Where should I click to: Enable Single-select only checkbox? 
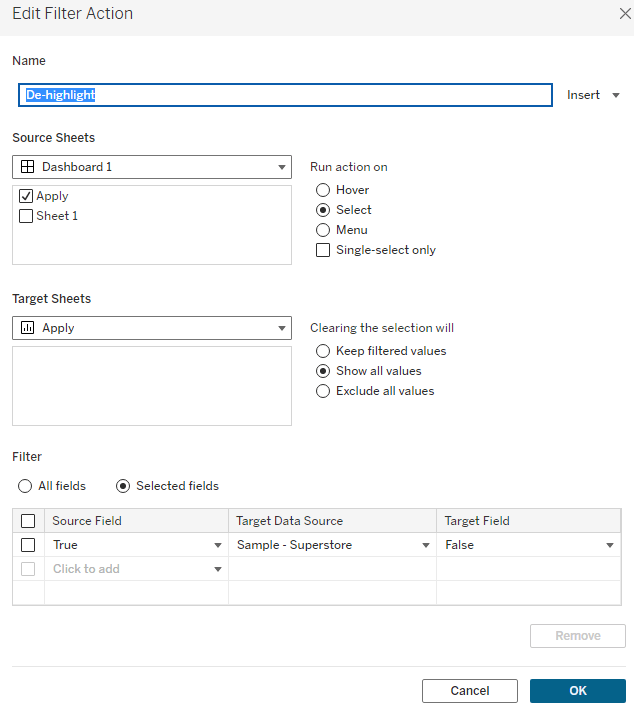point(323,250)
